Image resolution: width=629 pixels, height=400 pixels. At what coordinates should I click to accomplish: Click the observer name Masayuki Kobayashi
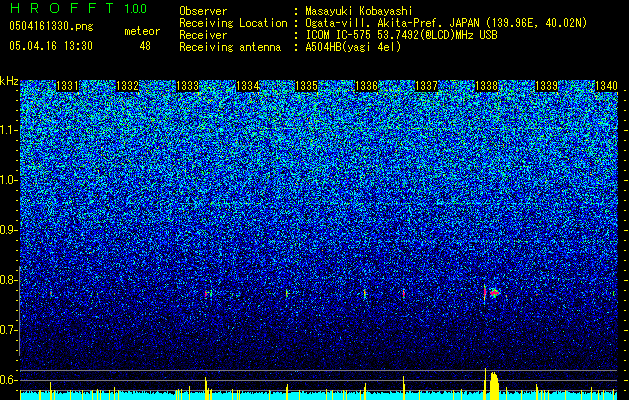click(359, 11)
